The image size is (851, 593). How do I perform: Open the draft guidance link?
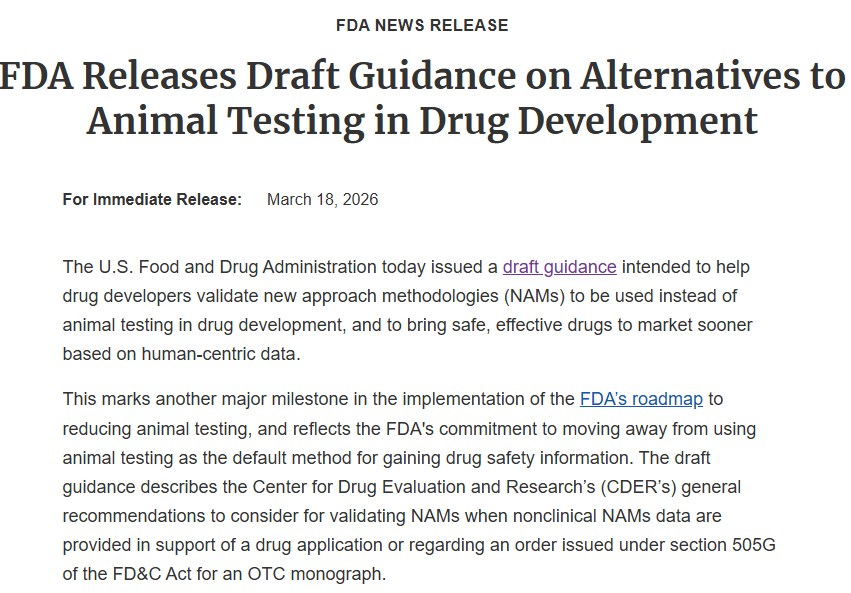point(559,267)
